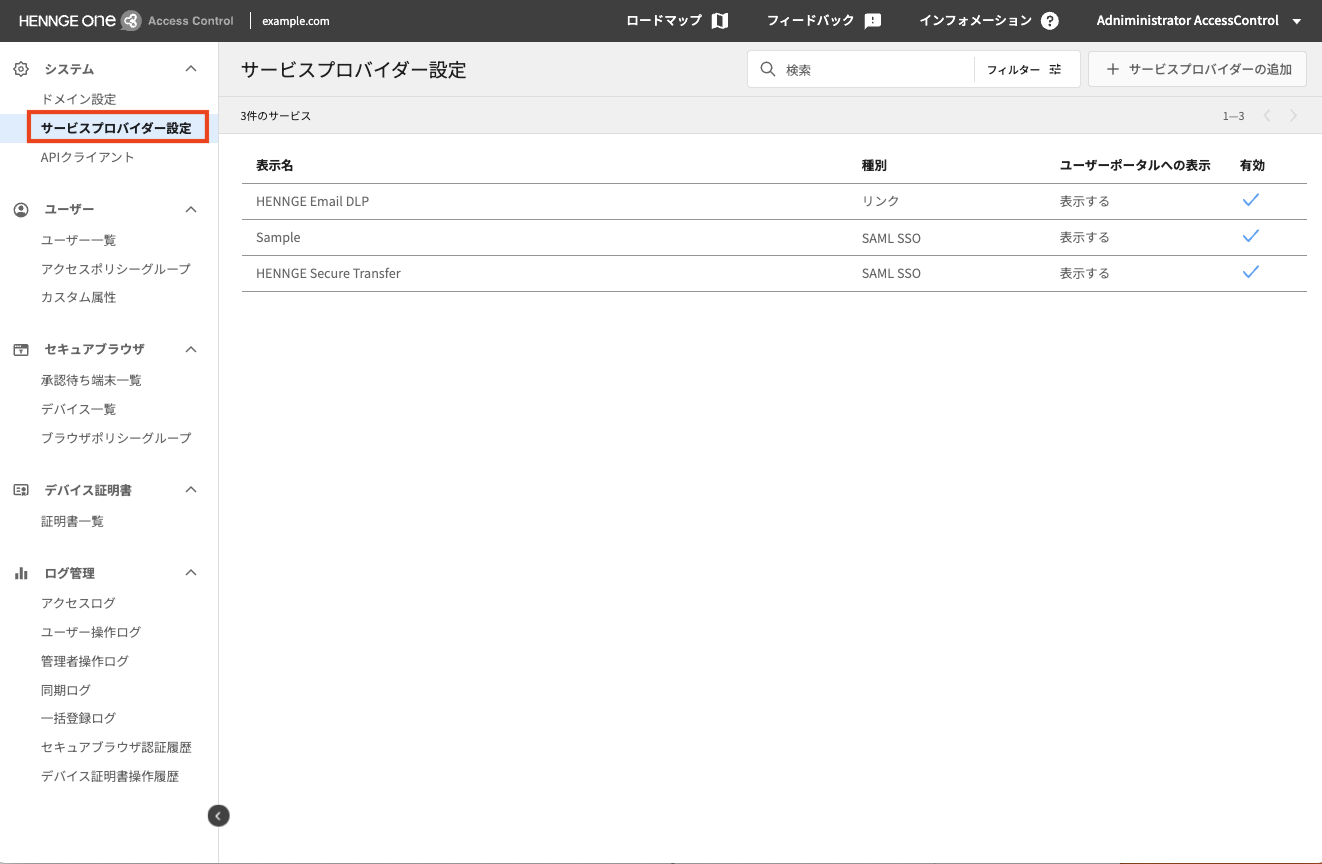Viewport: 1322px width, 864px height.
Task: Open アクセスログ
Action: (x=78, y=603)
